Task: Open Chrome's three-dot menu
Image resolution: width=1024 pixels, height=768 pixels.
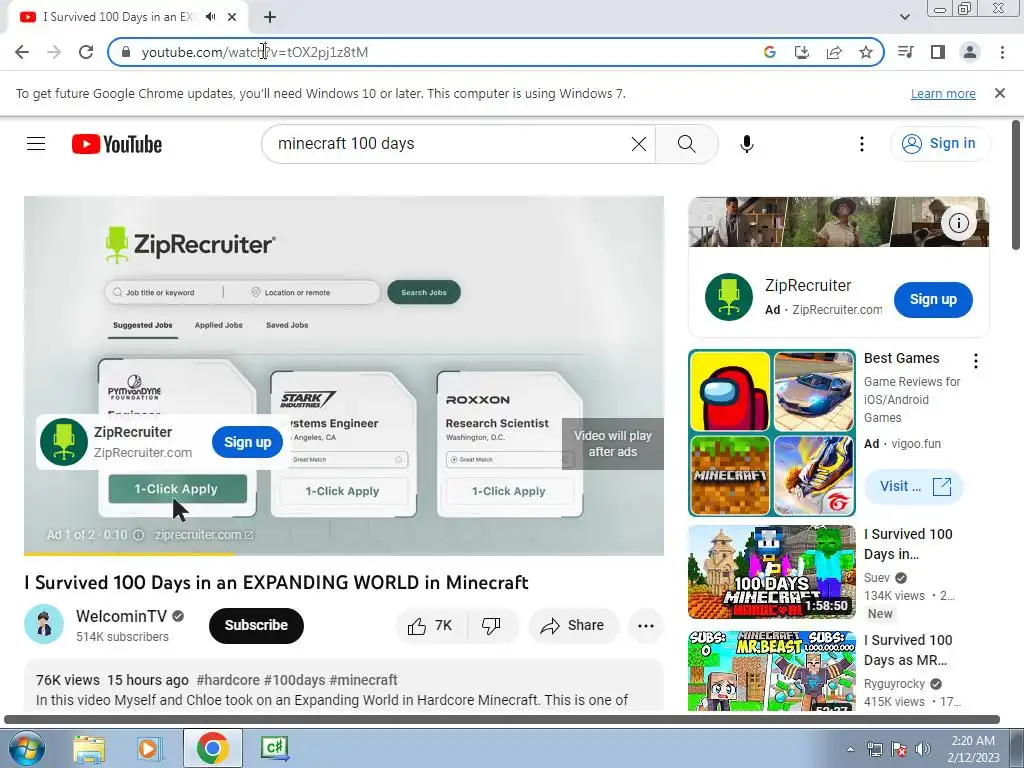Action: tap(1002, 52)
